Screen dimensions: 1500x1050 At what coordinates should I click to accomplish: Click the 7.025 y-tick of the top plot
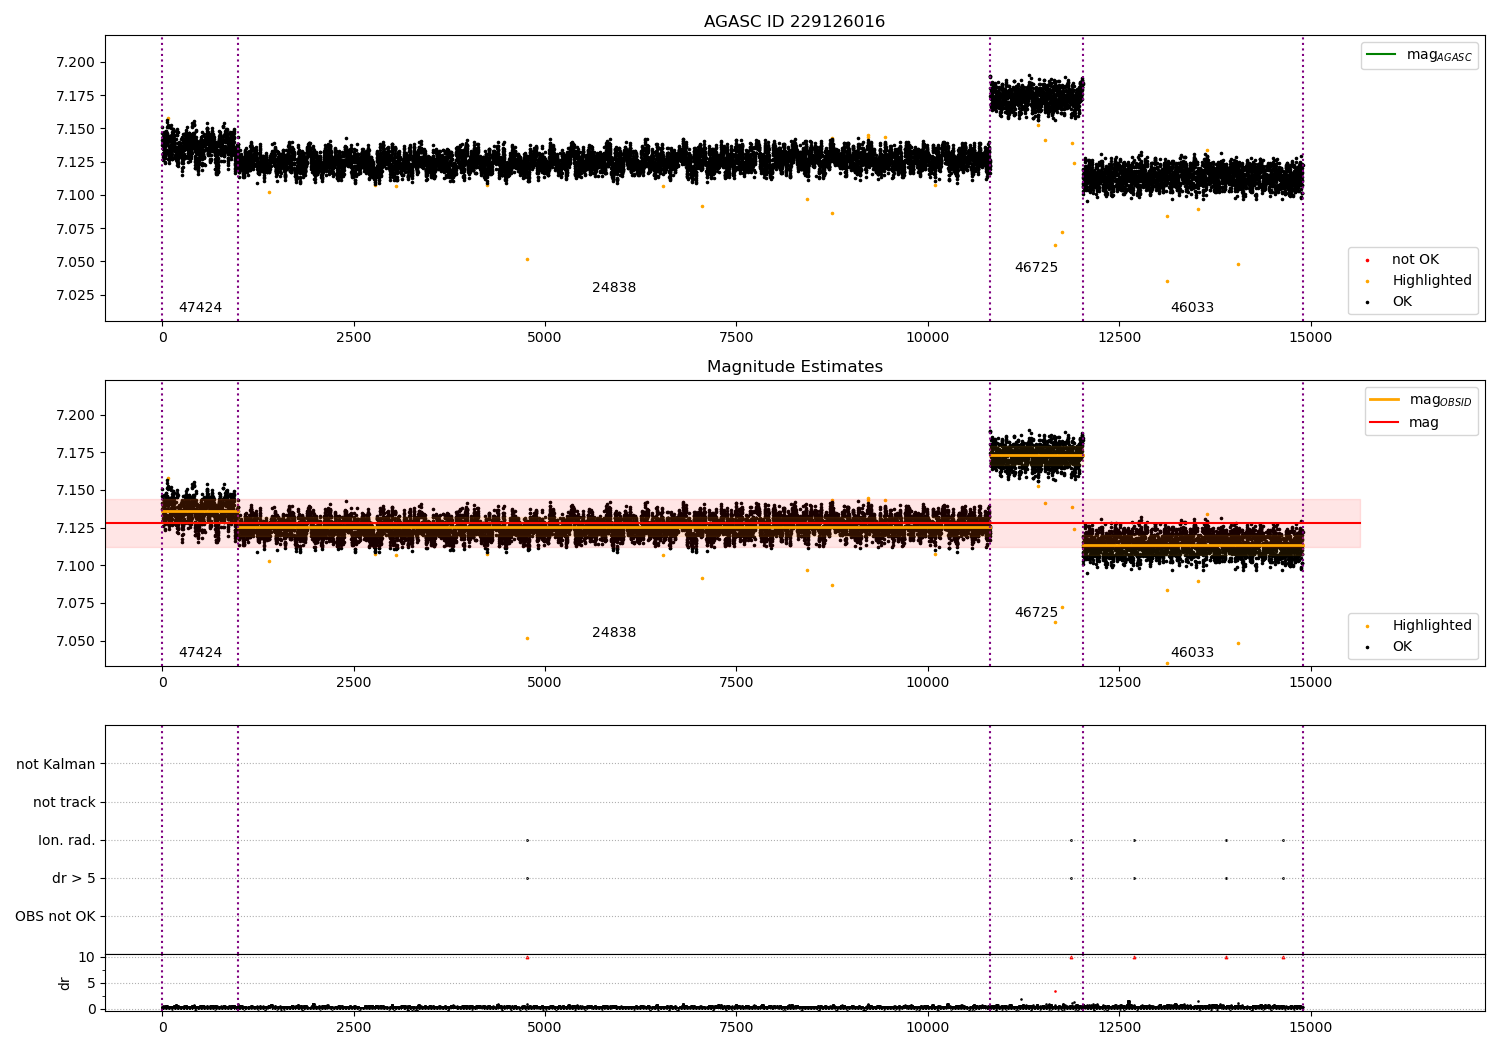point(76,296)
